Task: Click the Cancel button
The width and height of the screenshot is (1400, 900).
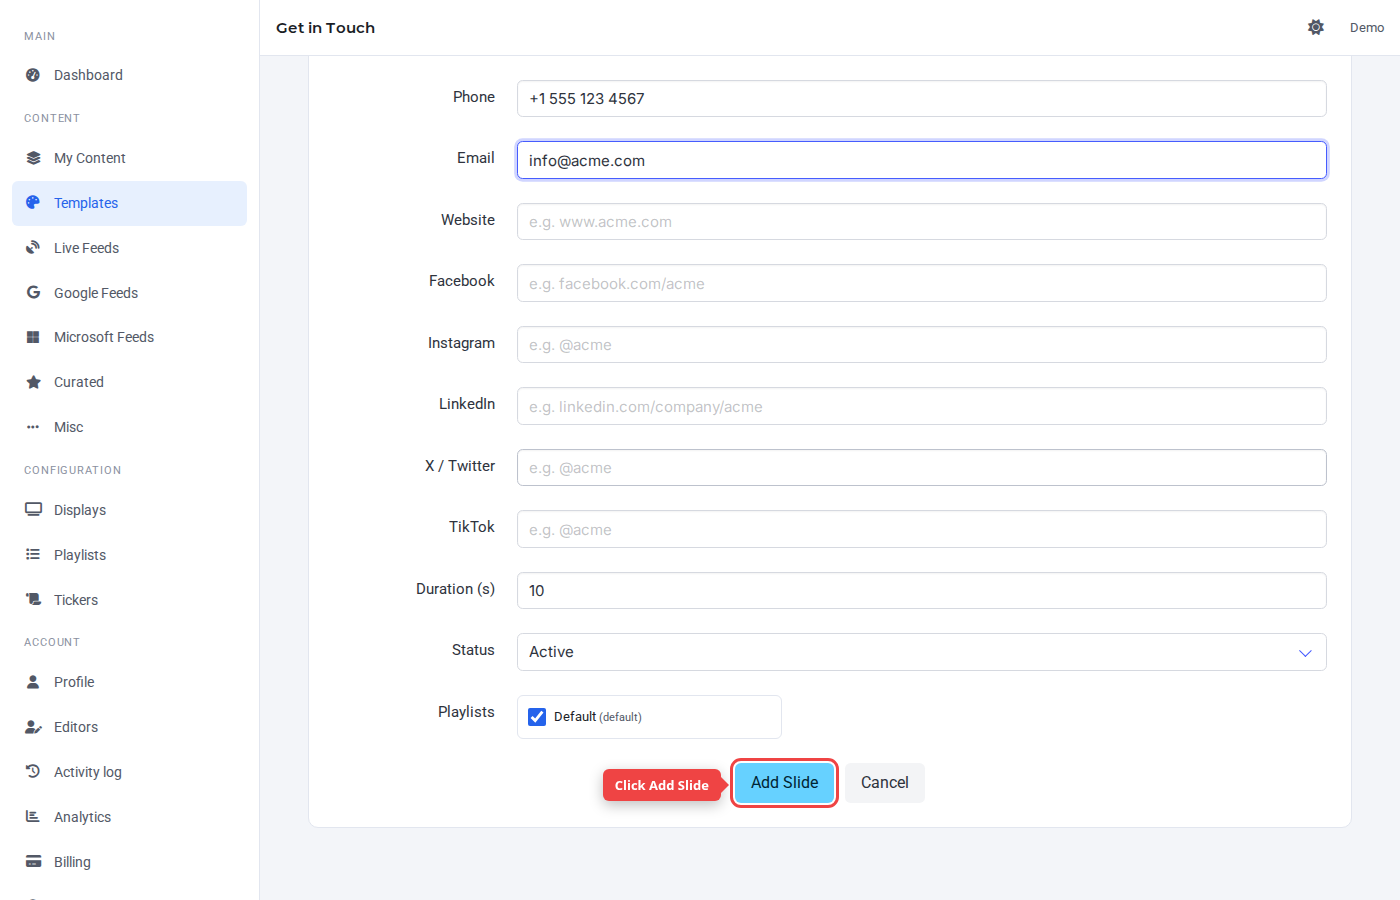Action: (x=885, y=783)
